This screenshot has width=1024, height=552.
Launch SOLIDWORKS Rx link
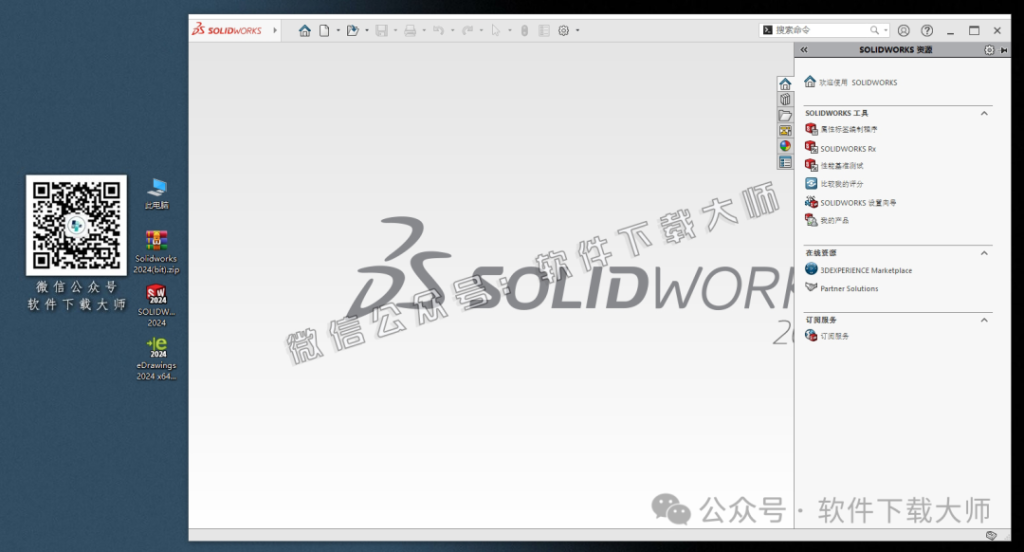[x=840, y=148]
